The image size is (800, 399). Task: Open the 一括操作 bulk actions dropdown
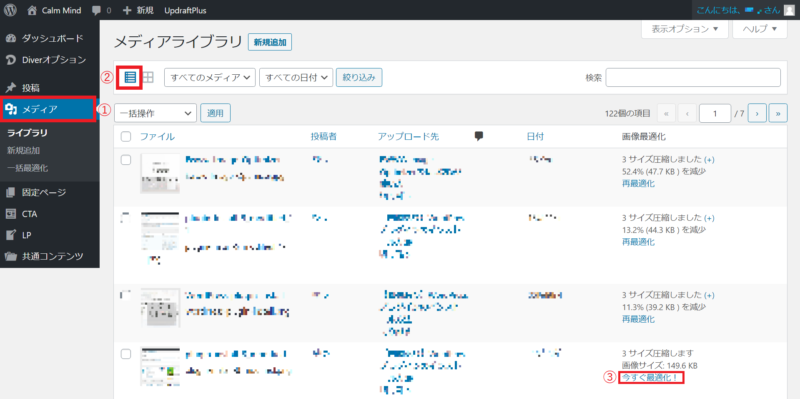(x=156, y=113)
